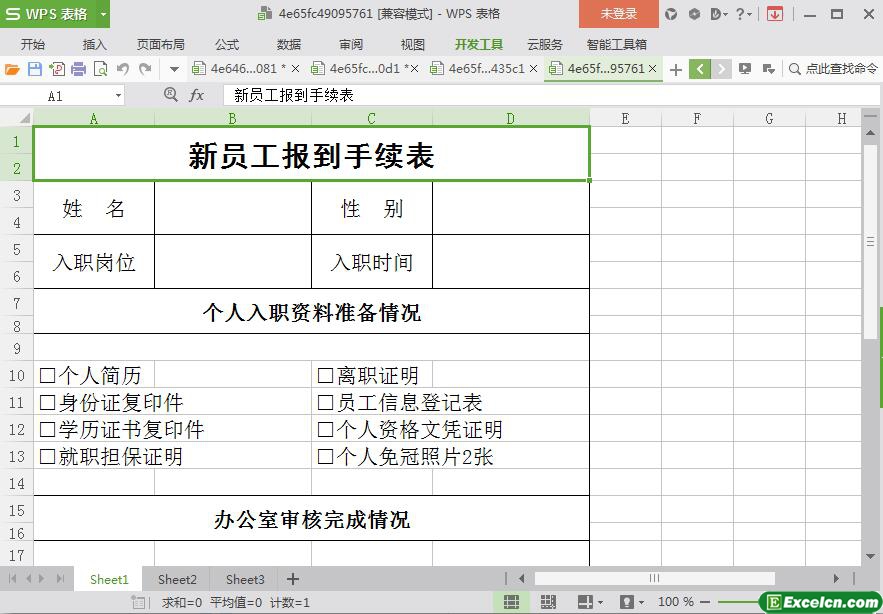Click the Redo arrow icon
The width and height of the screenshot is (883, 614).
145,69
